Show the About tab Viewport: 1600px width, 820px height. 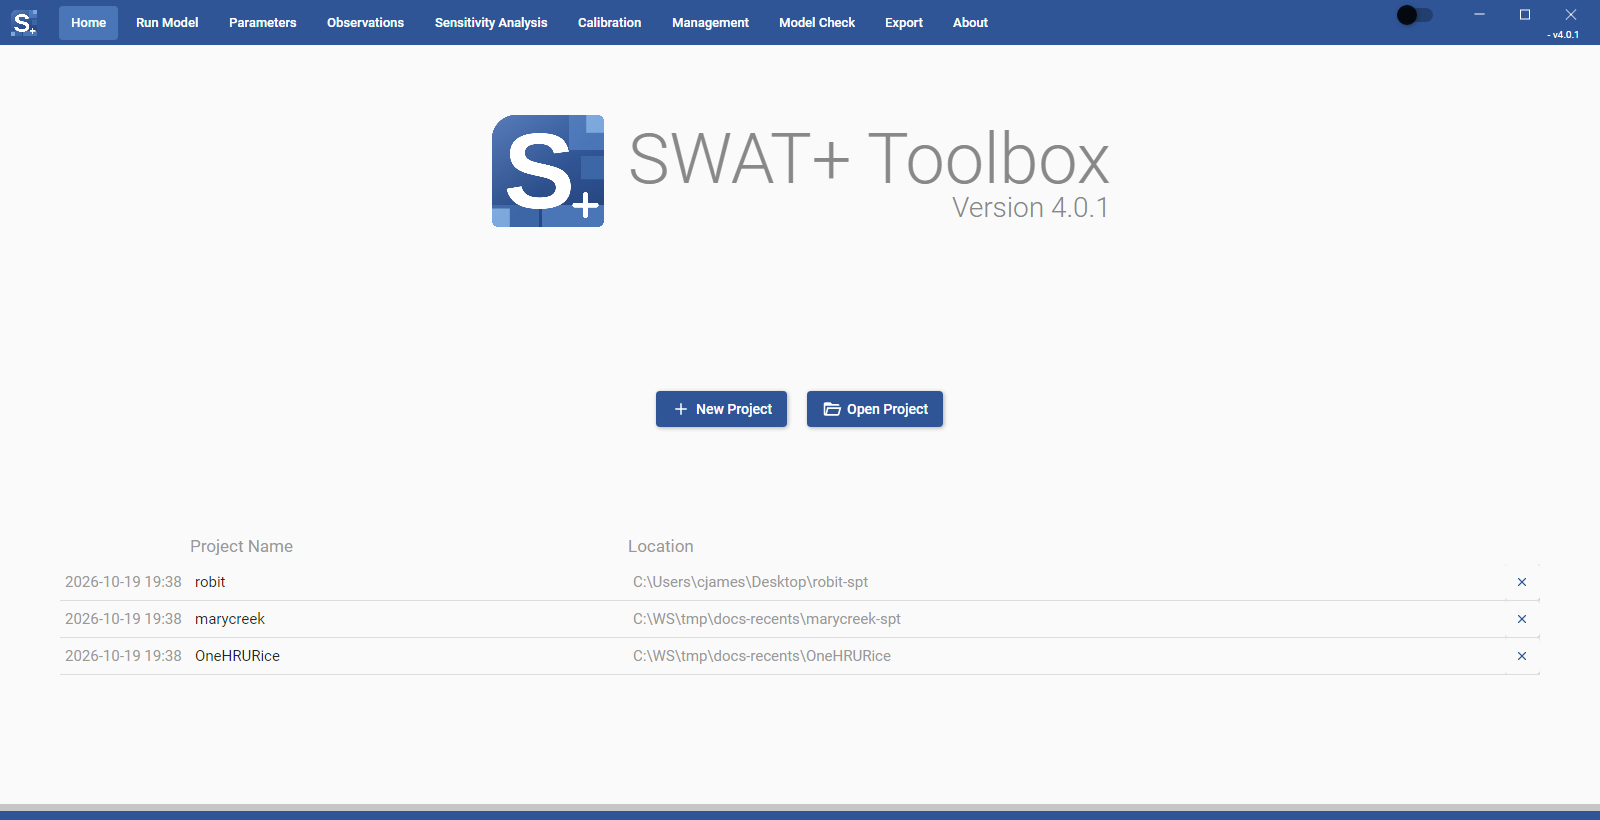970,23
